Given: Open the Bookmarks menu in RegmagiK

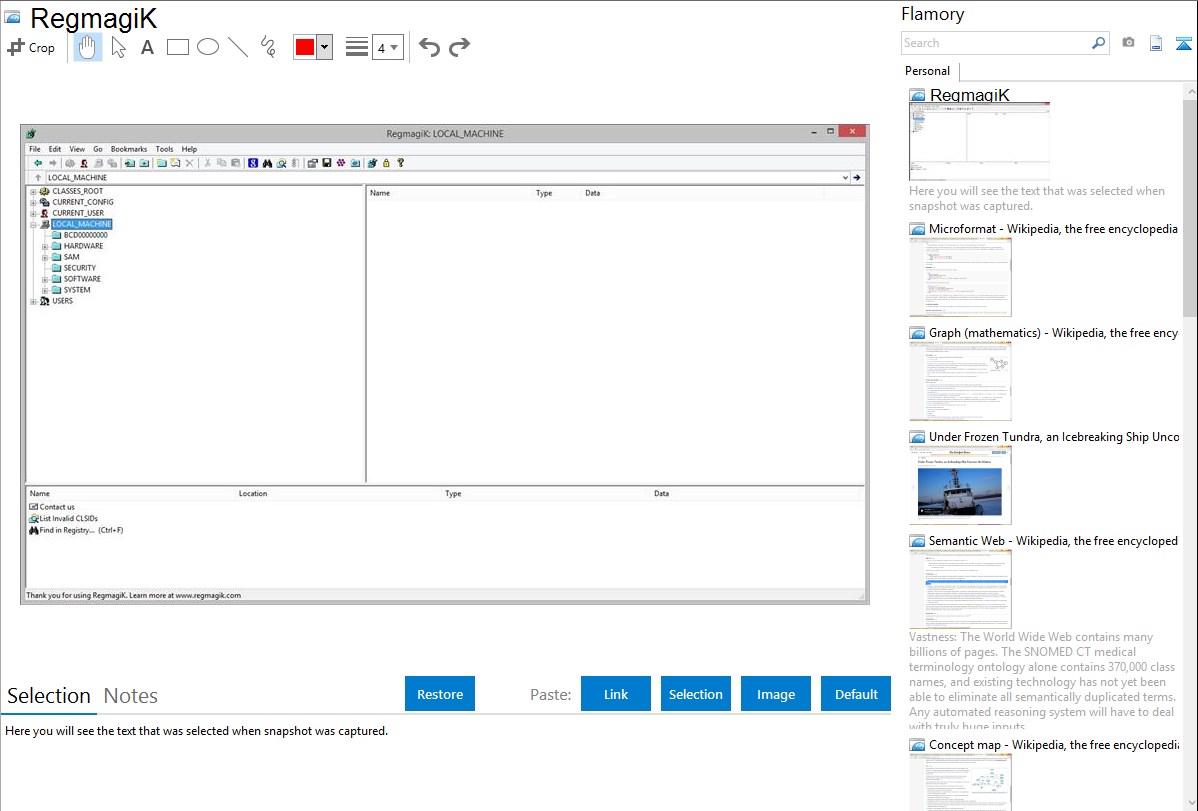Looking at the screenshot, I should [x=128, y=149].
